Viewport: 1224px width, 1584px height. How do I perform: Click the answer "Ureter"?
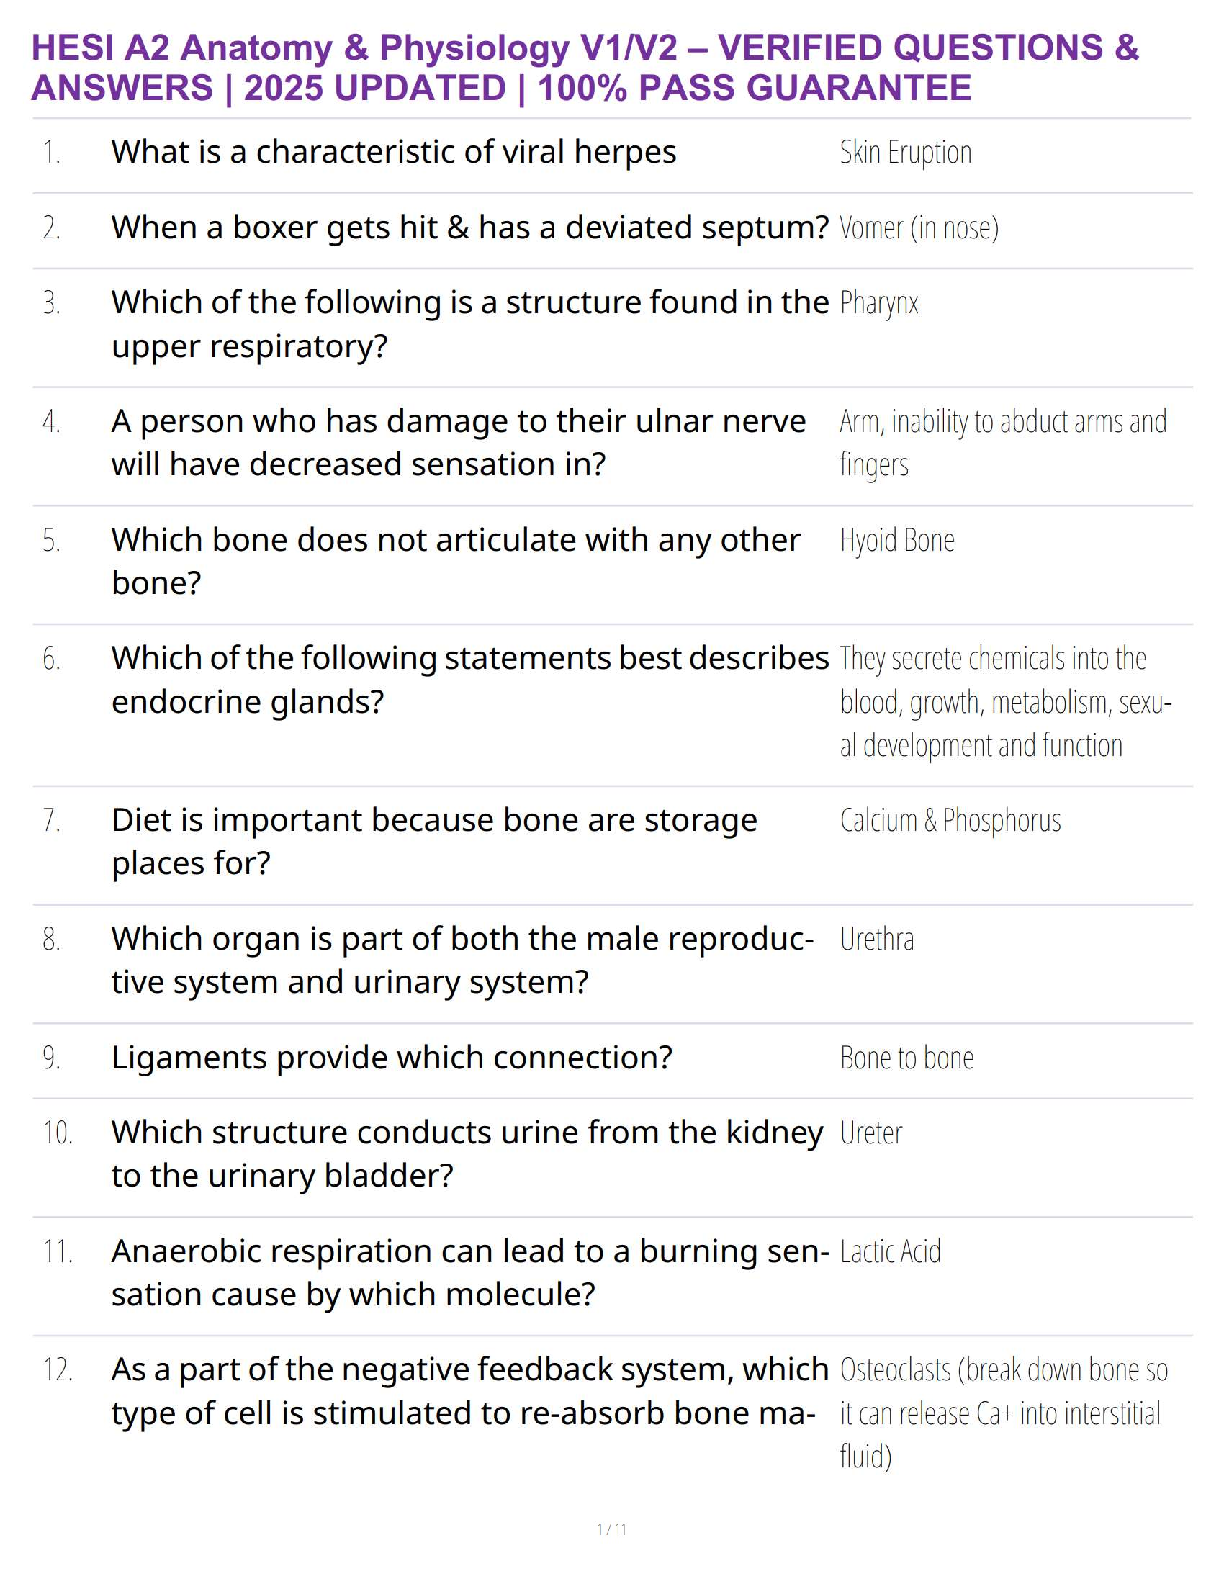tap(870, 1133)
